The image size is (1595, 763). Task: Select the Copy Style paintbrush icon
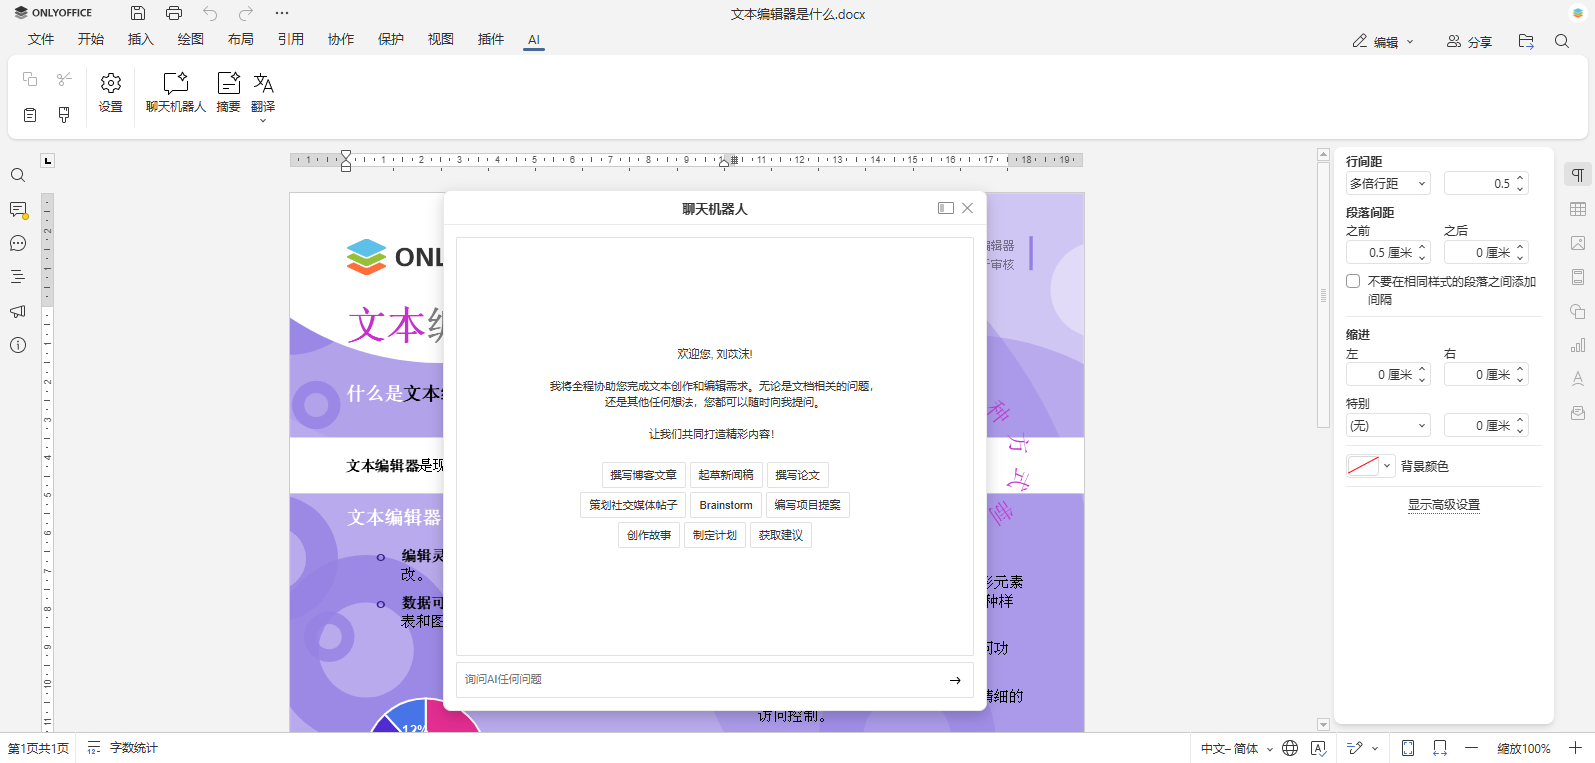pyautogui.click(x=64, y=115)
